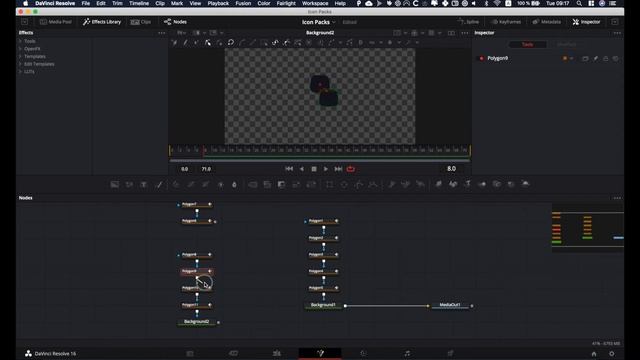Play the composition forward
Screen dimensions: 640x360
point(326,169)
